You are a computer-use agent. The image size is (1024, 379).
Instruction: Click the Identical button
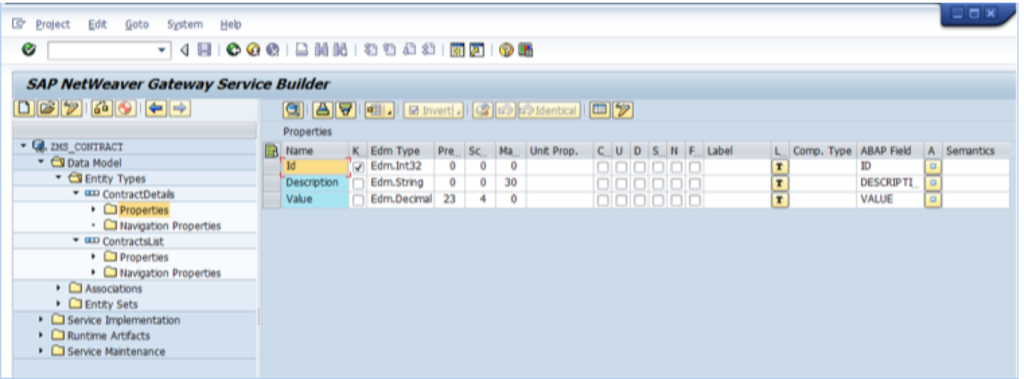click(x=549, y=110)
